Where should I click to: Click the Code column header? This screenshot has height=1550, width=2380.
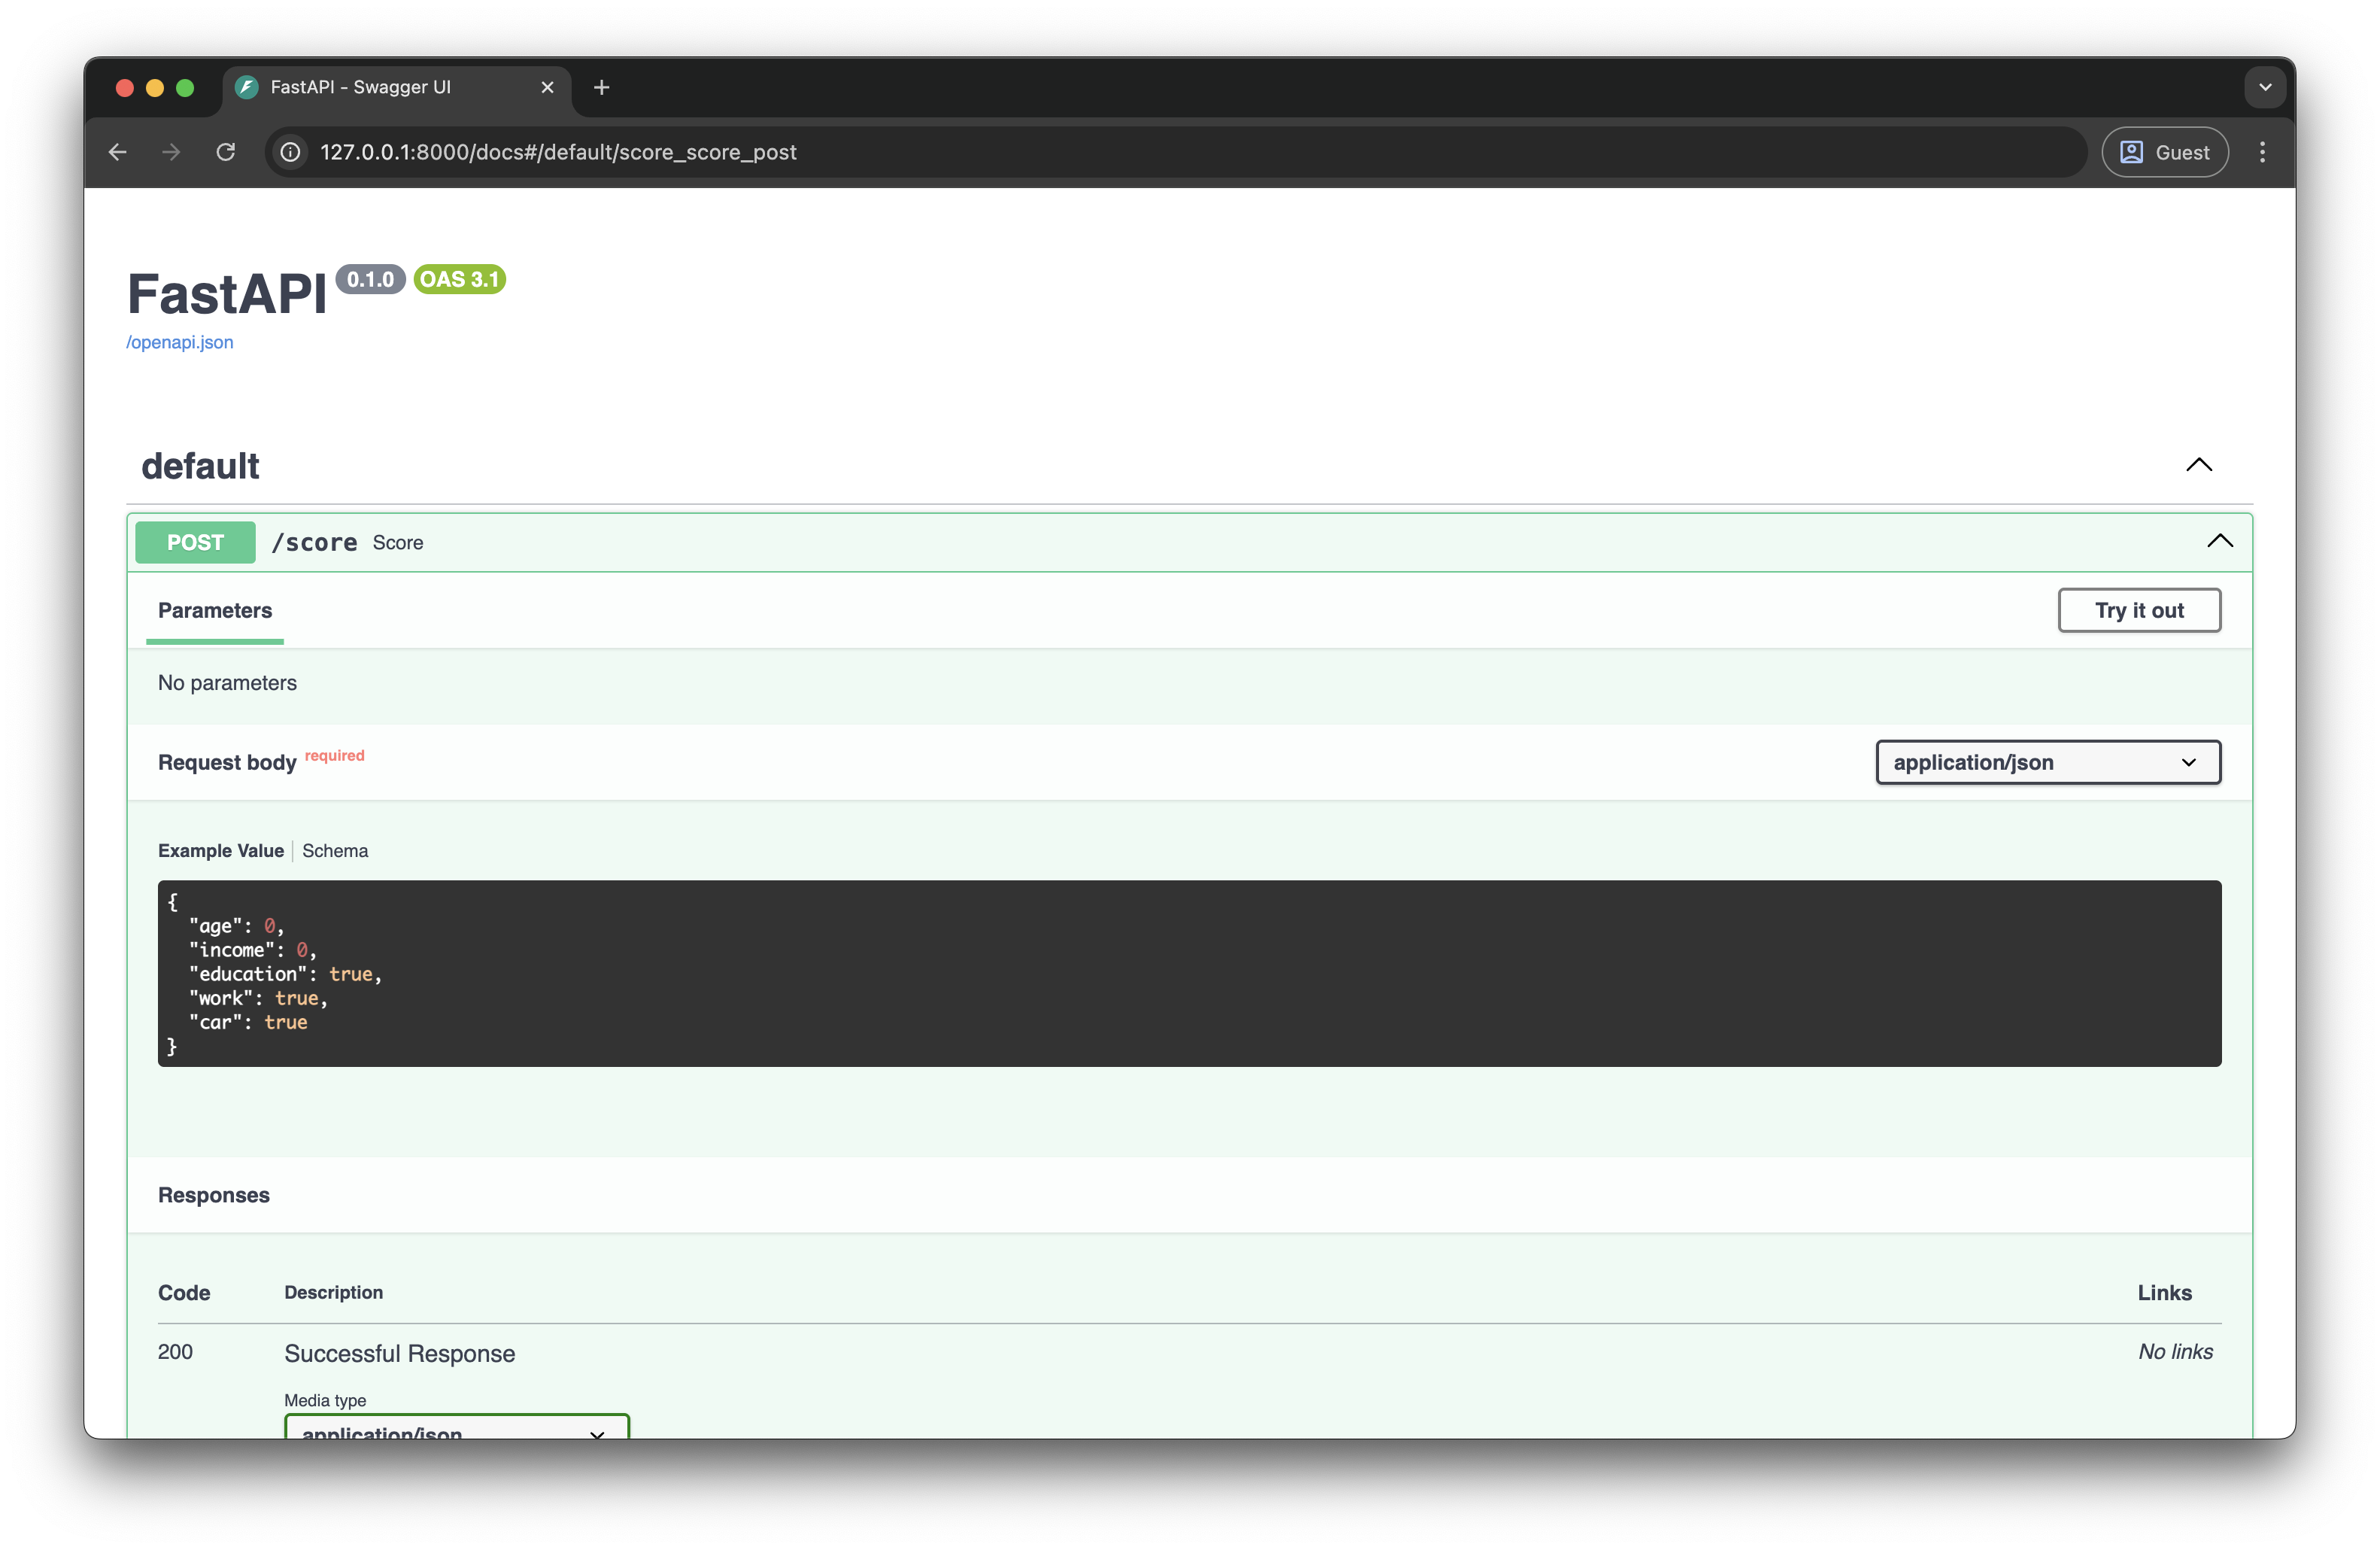[x=184, y=1292]
